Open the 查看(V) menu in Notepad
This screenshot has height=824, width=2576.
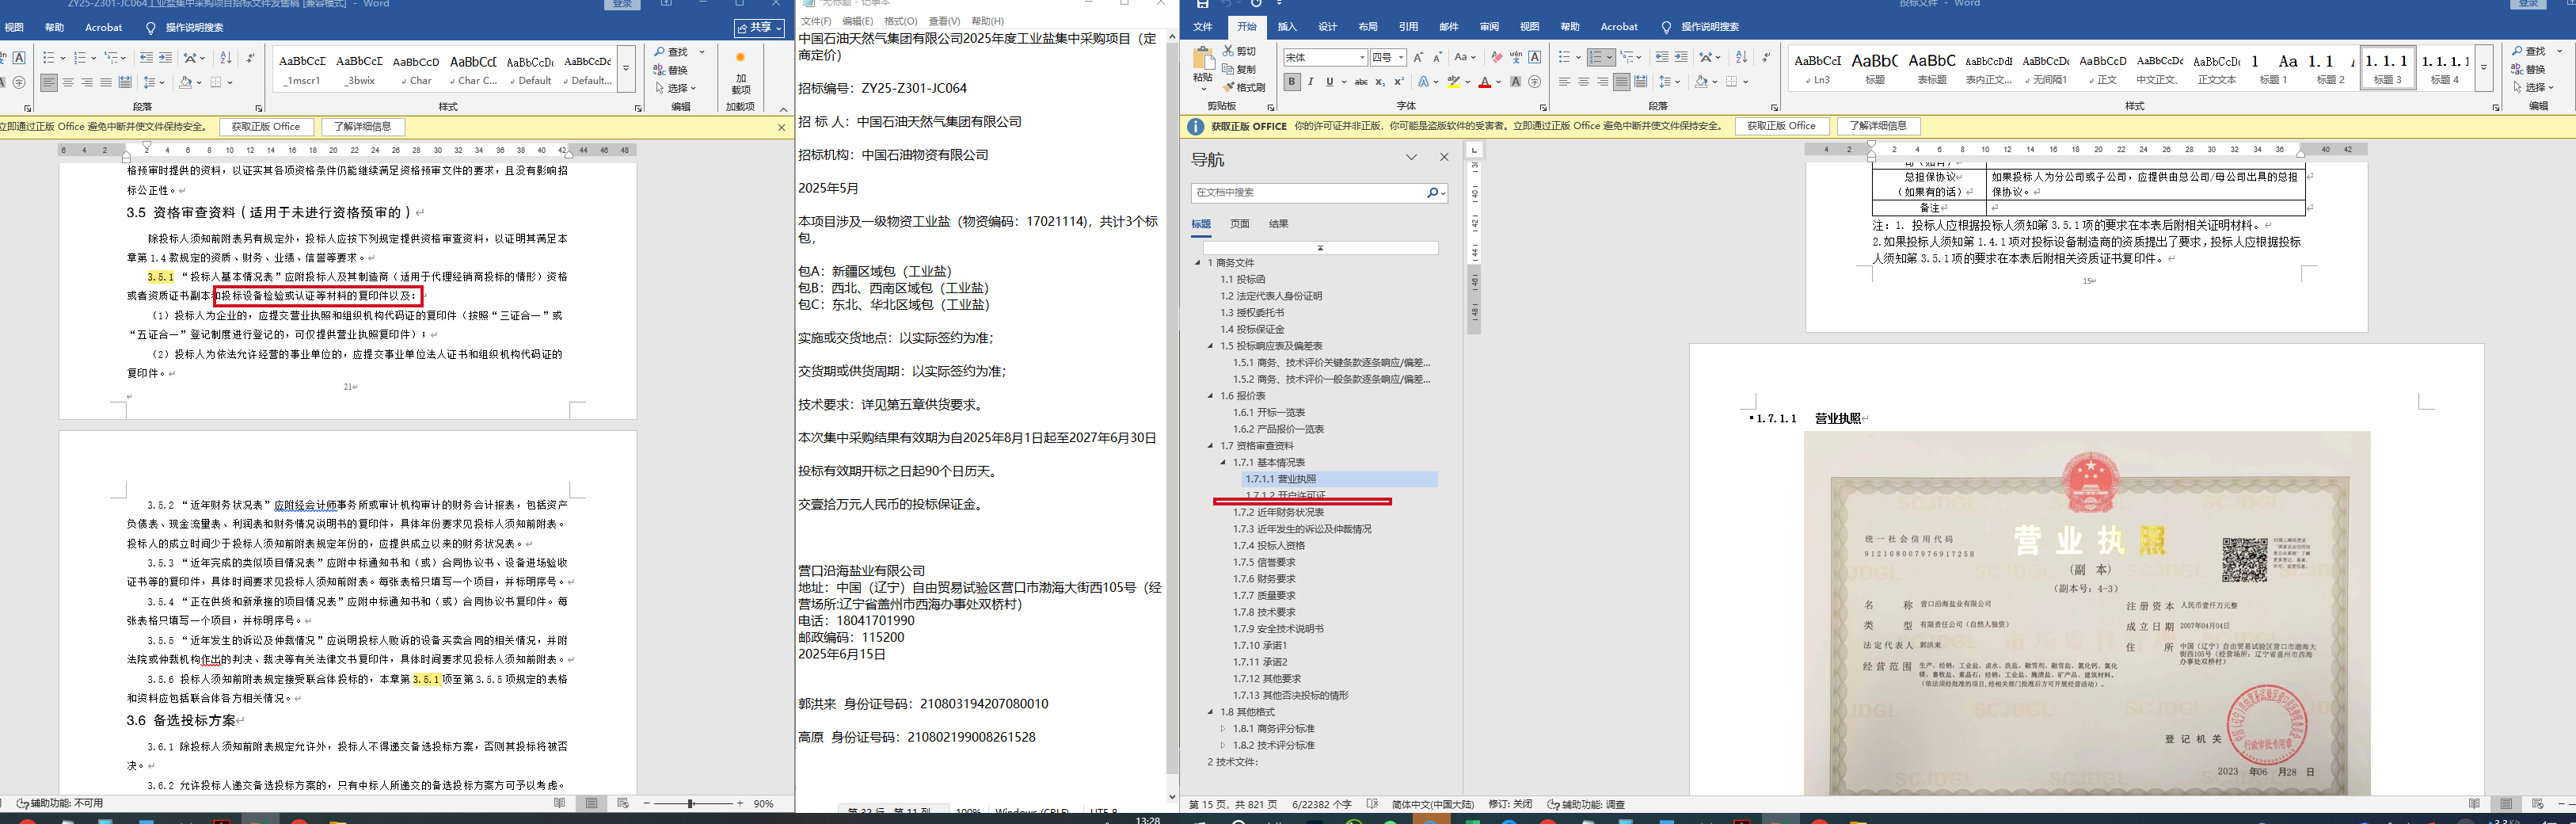(944, 21)
